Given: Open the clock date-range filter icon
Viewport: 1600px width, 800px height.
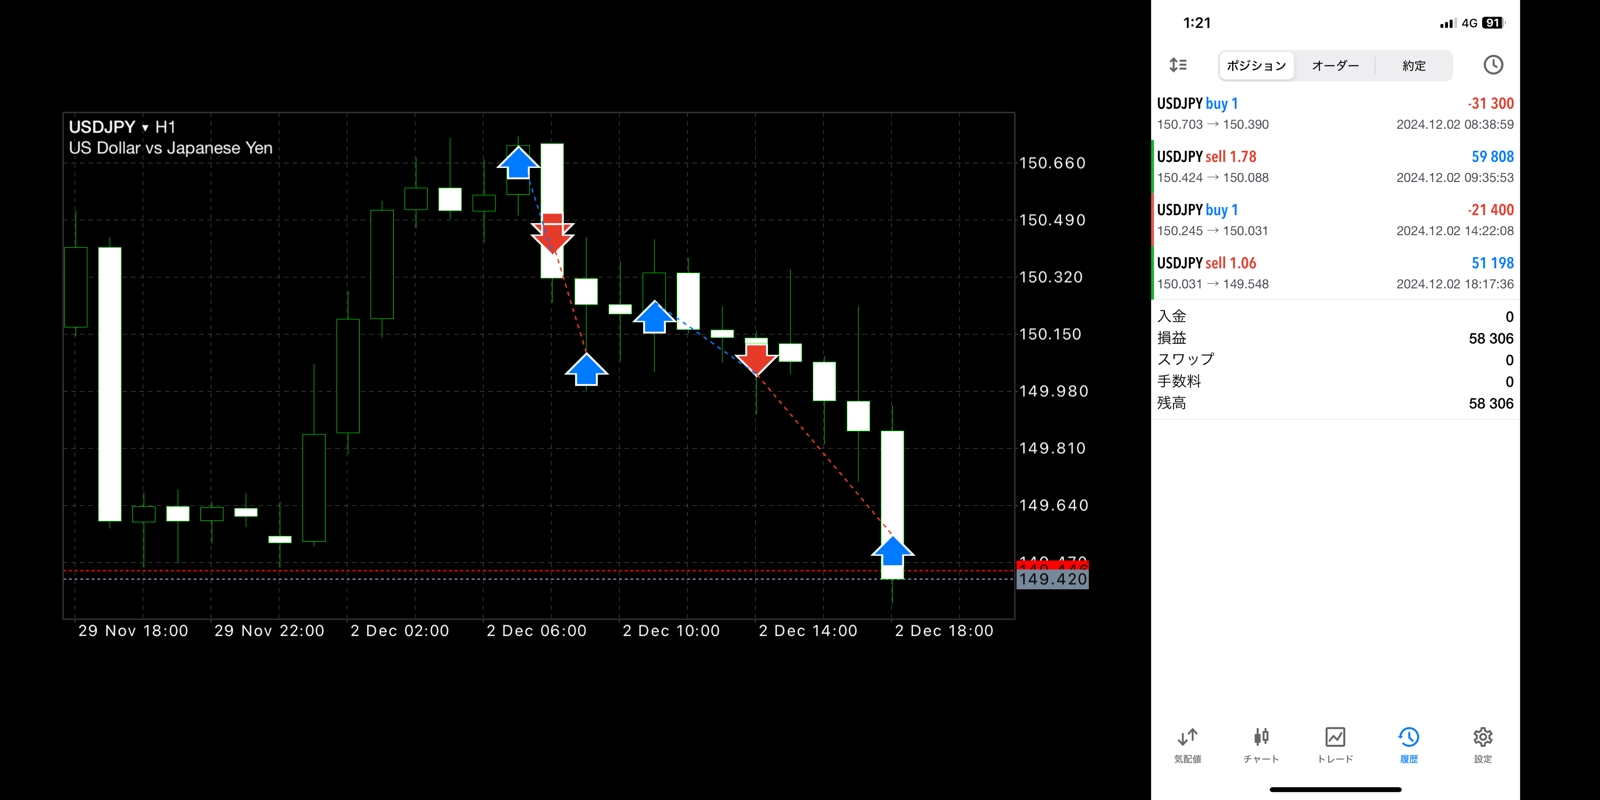Looking at the screenshot, I should [x=1493, y=65].
